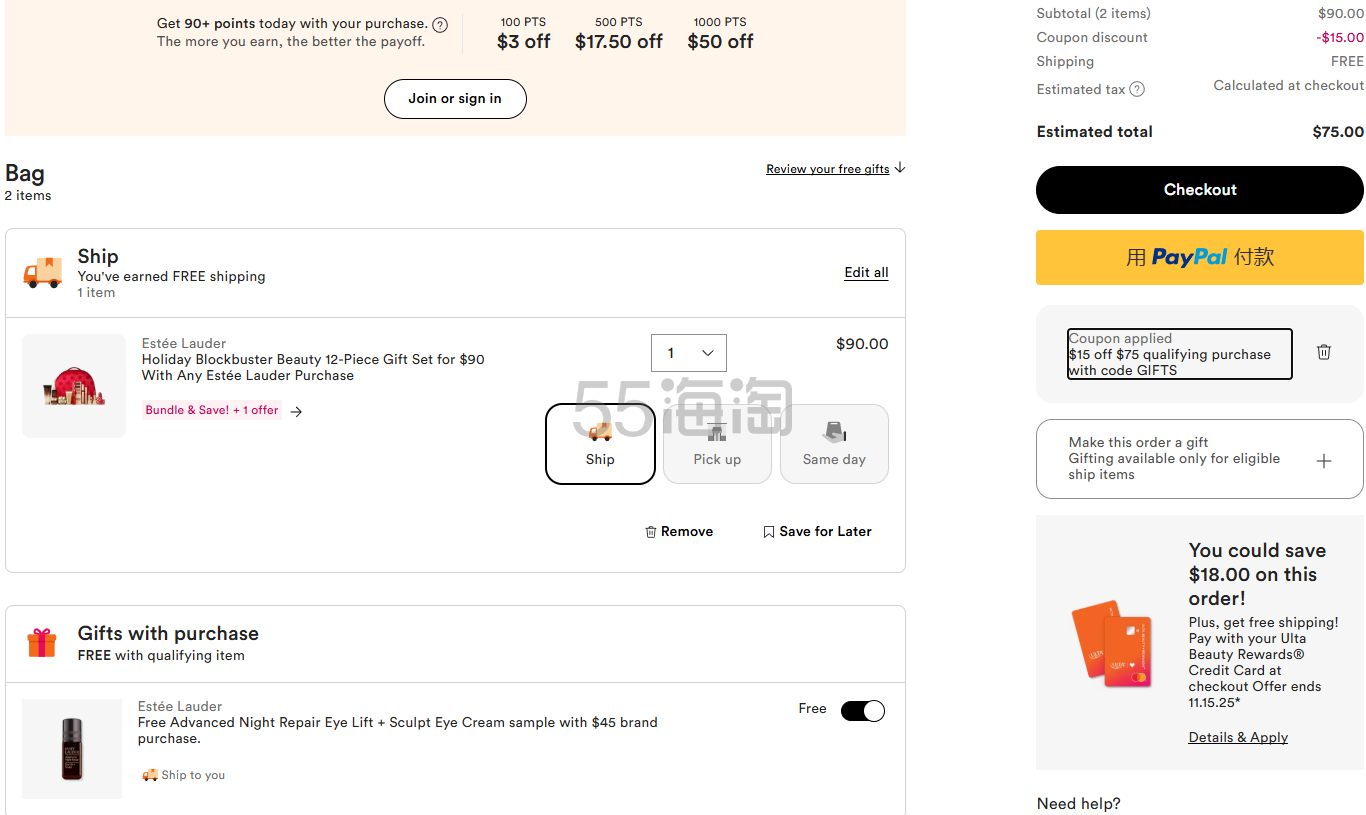Click the Bundle & Save offer arrow
1366x815 pixels.
(x=296, y=411)
